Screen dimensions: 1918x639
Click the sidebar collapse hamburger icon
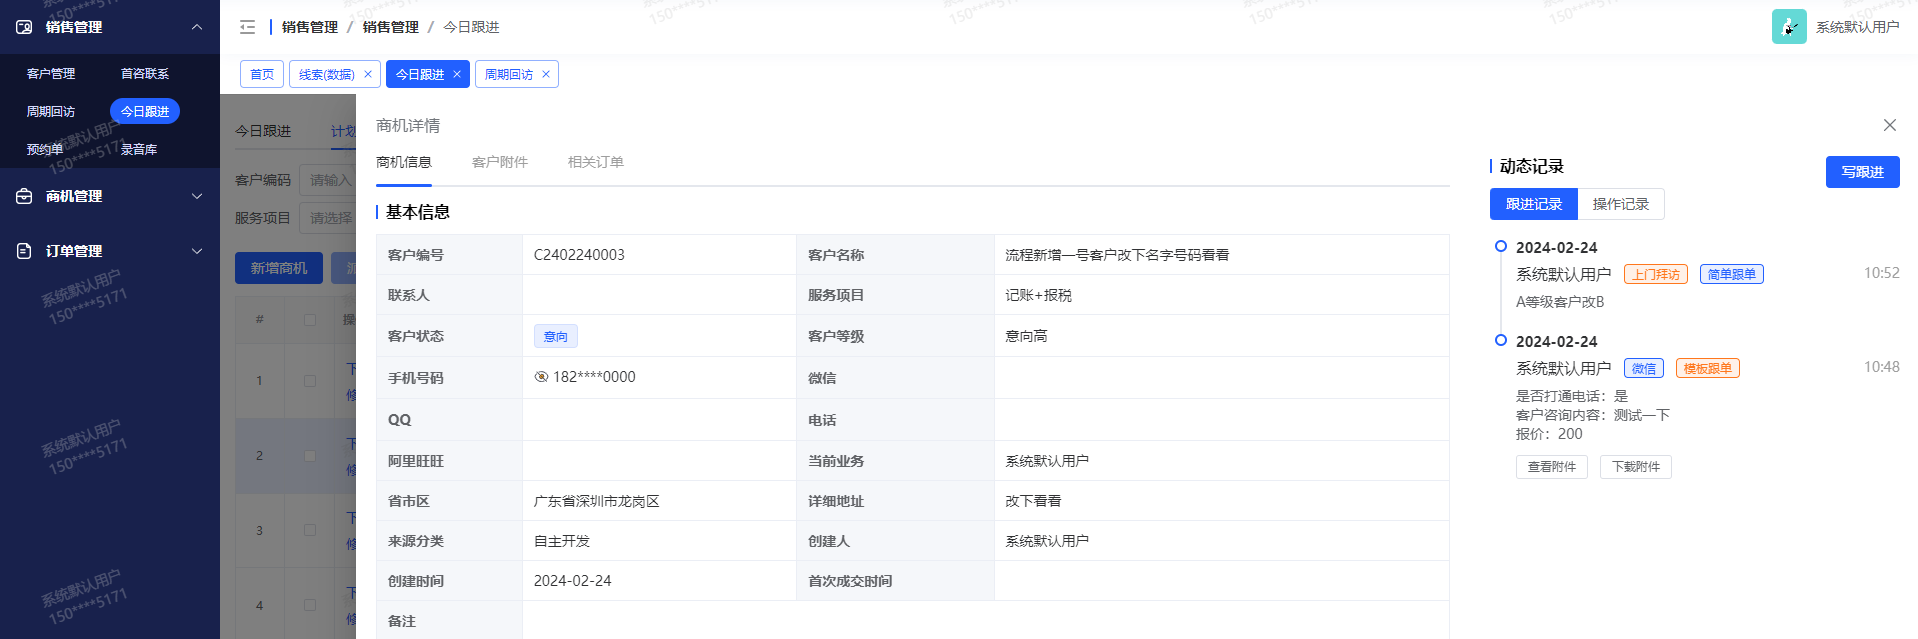(248, 27)
